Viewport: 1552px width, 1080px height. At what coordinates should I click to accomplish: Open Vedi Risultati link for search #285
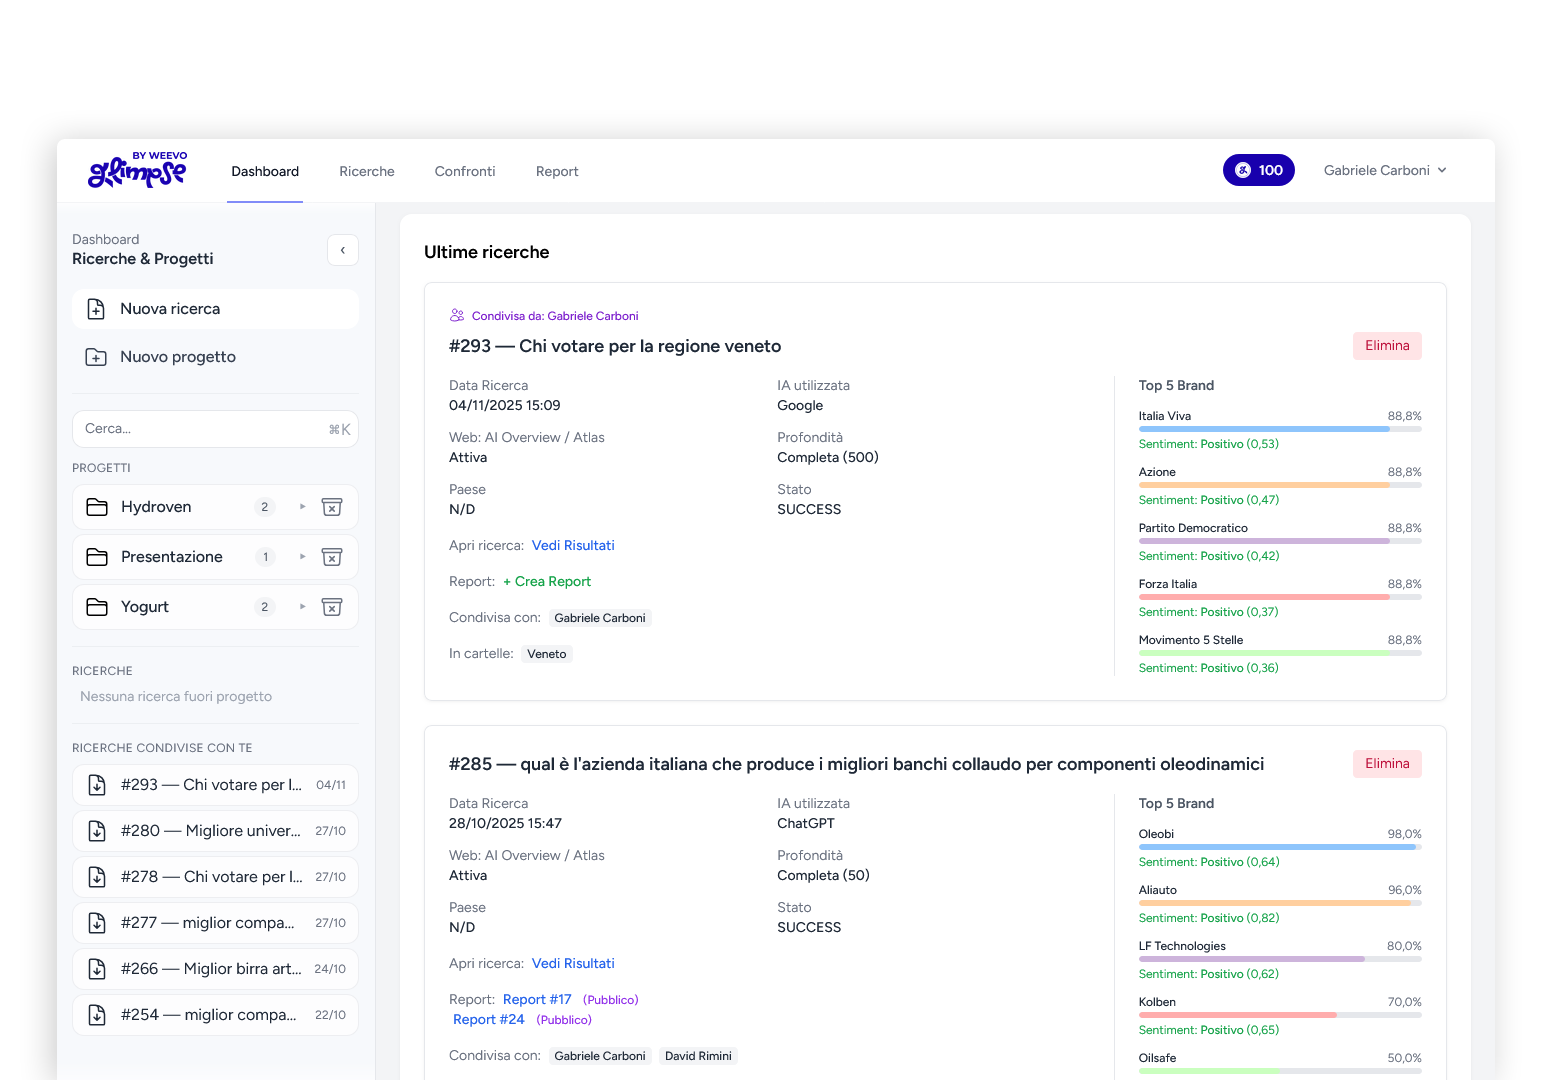coord(573,963)
